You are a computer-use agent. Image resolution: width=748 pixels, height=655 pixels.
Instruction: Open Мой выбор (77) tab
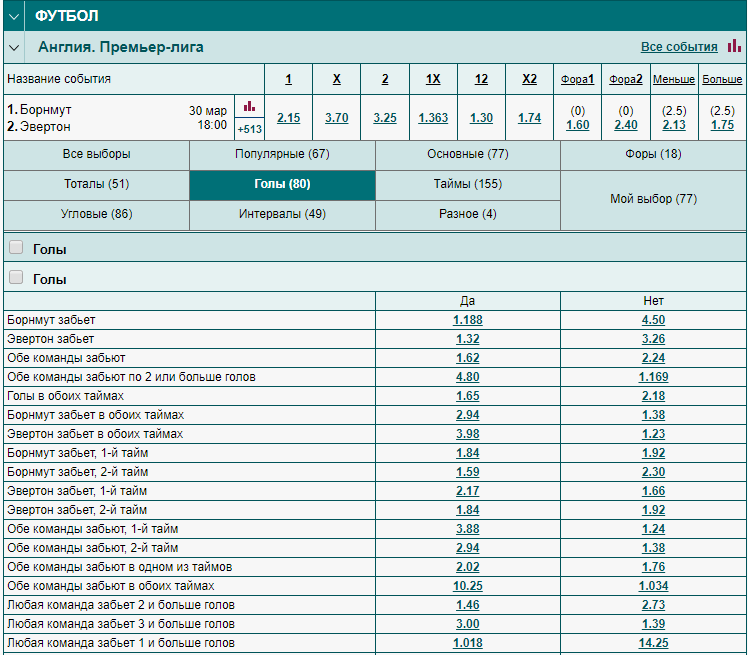point(654,199)
